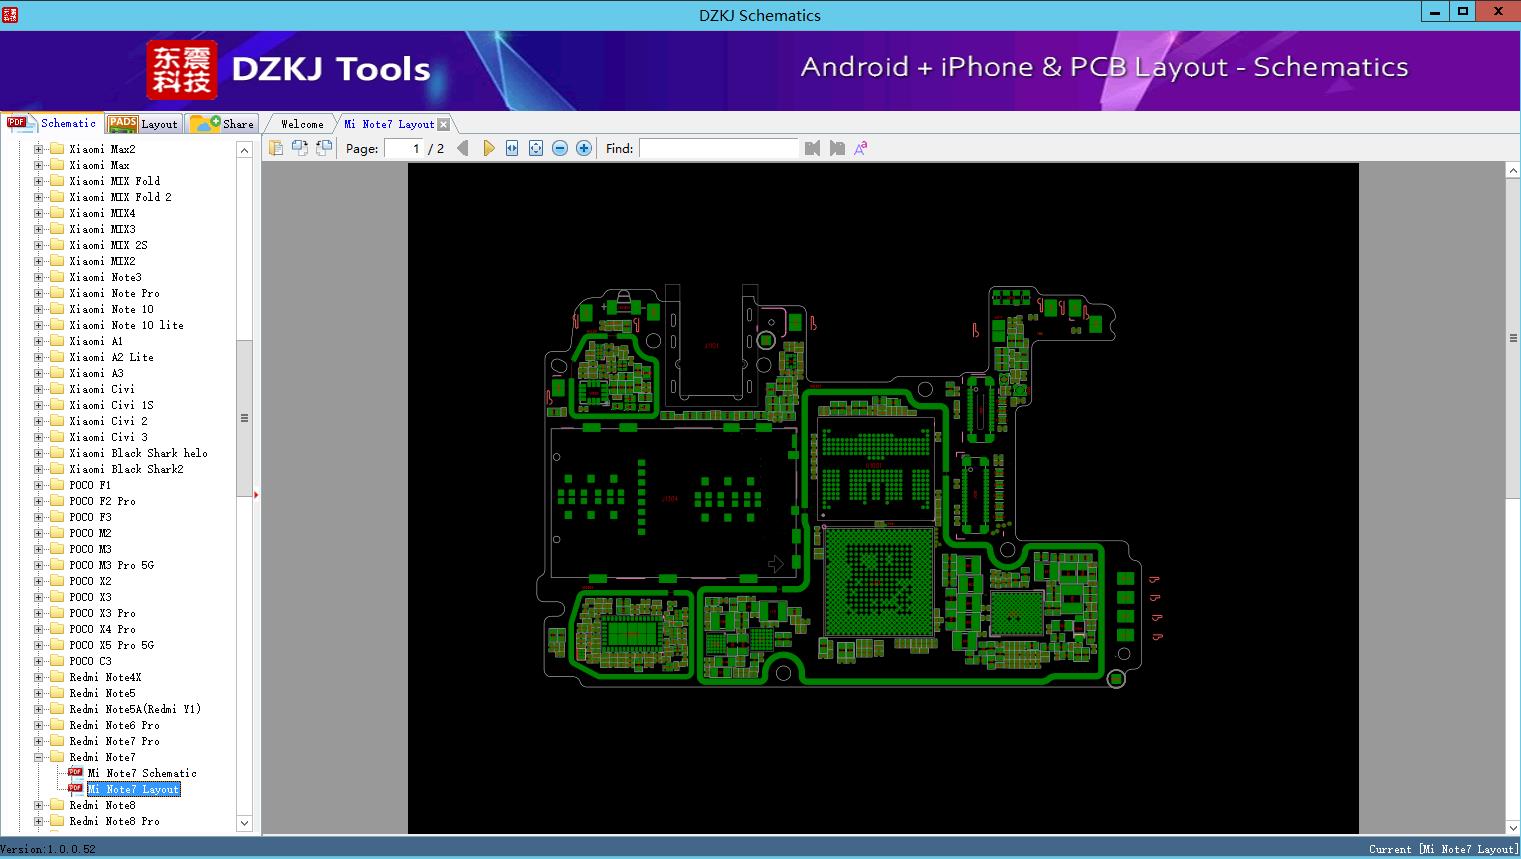
Task: Click the next page arrow in toolbar
Action: tap(488, 148)
